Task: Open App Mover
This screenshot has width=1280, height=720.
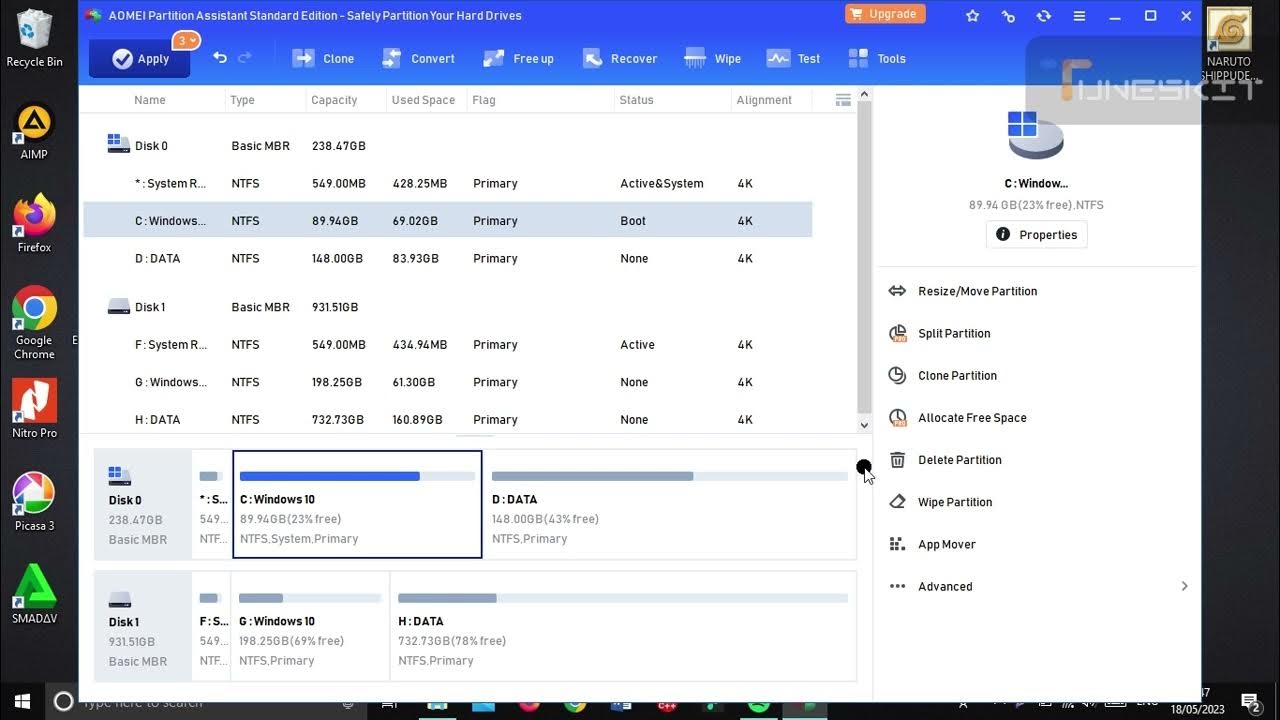Action: pos(932,544)
